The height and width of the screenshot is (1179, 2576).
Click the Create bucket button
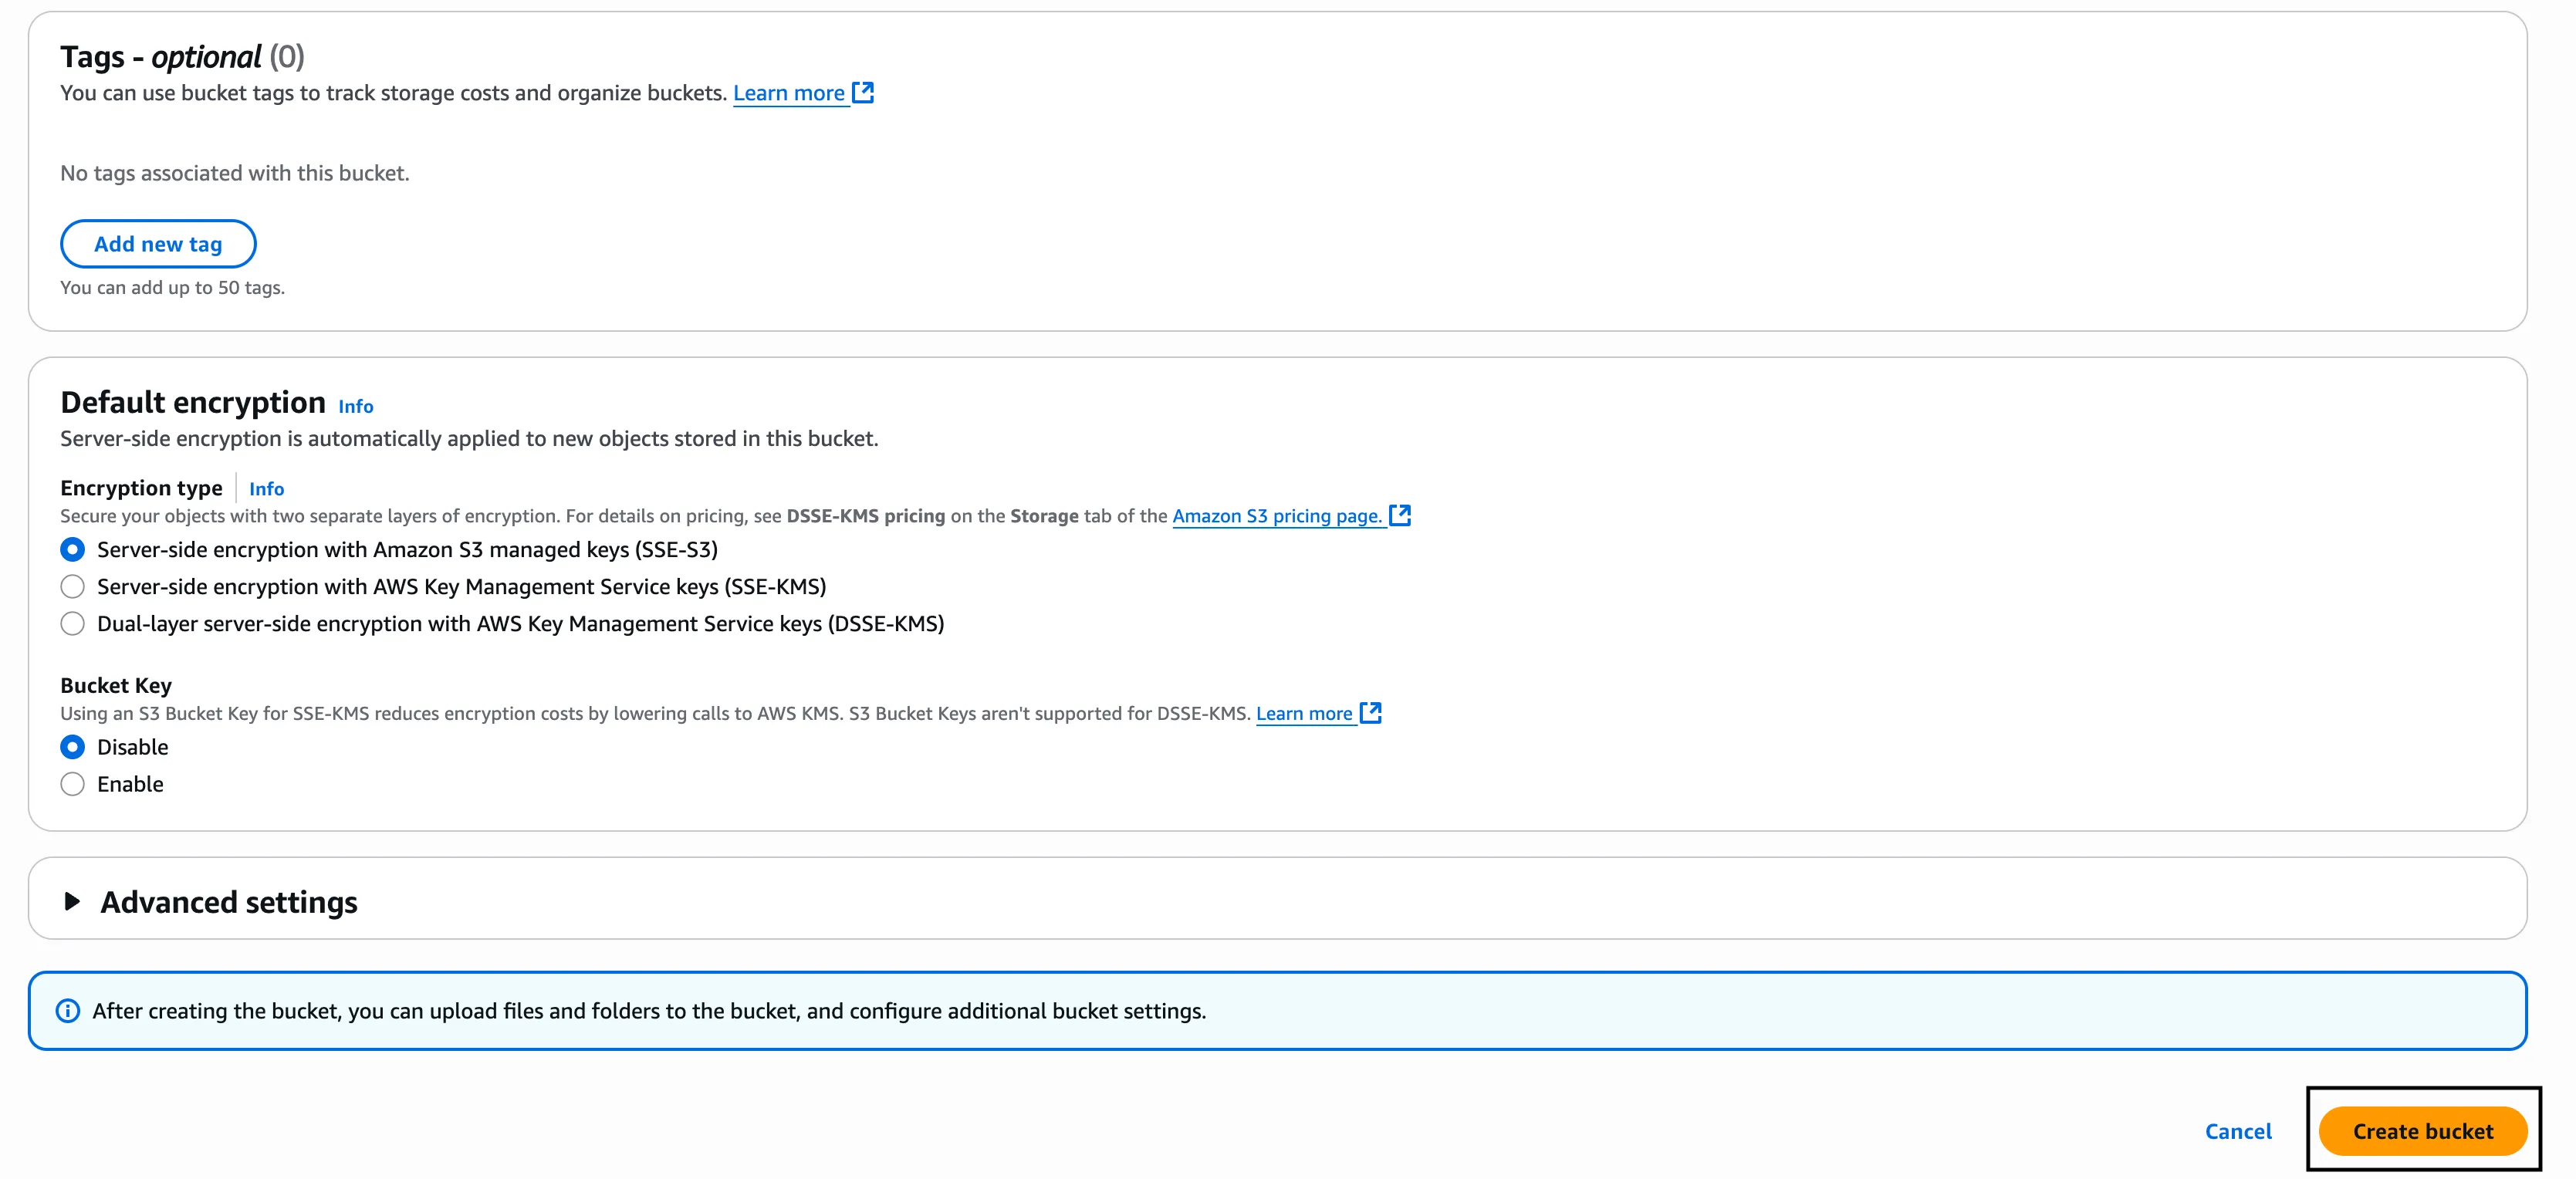[2422, 1131]
